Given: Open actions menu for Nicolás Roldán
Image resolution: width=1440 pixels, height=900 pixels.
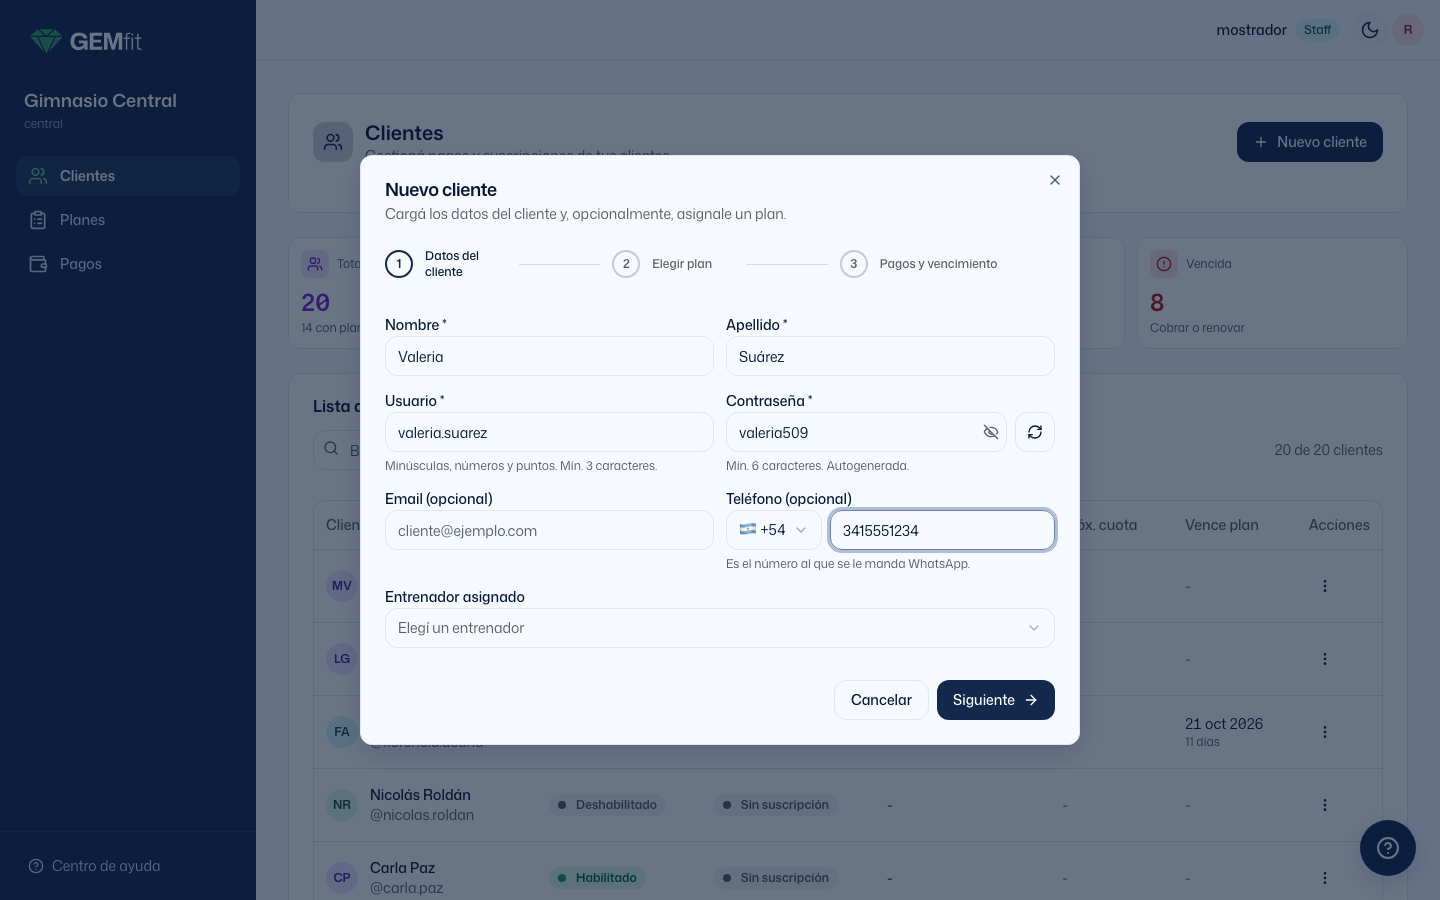Looking at the screenshot, I should (1325, 805).
